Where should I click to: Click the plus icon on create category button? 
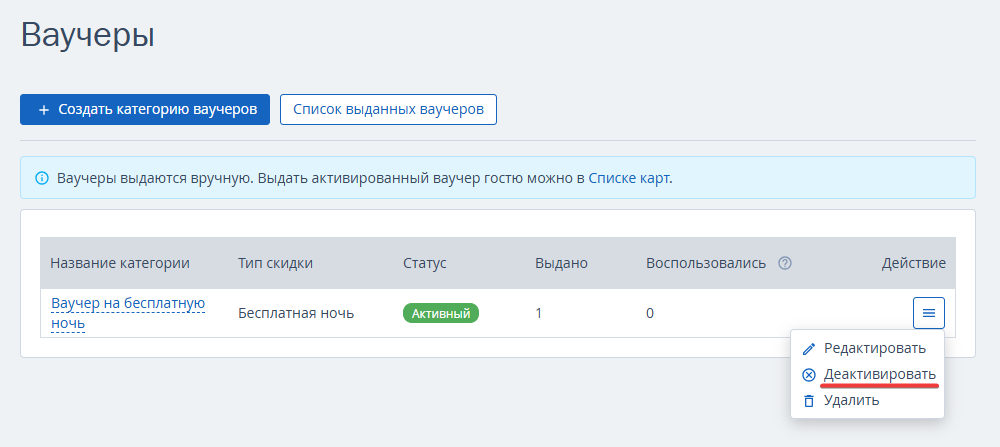(43, 110)
